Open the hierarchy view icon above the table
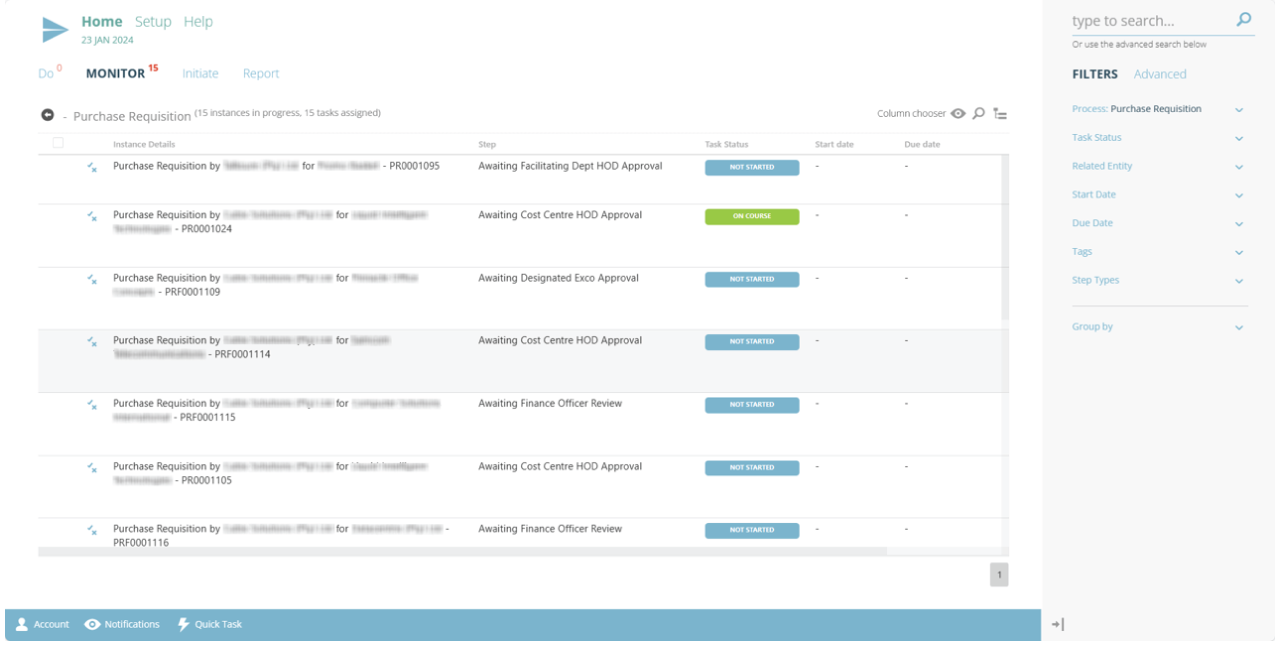This screenshot has width=1280, height=646. 1000,114
